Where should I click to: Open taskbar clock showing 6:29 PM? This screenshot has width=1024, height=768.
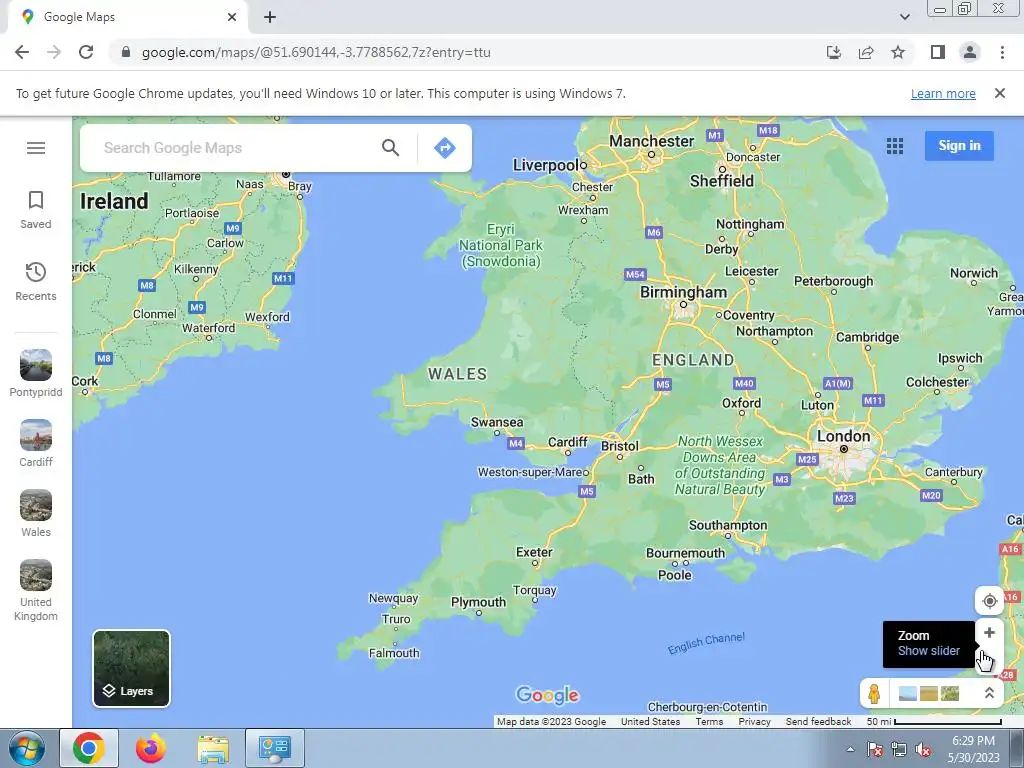tap(973, 749)
